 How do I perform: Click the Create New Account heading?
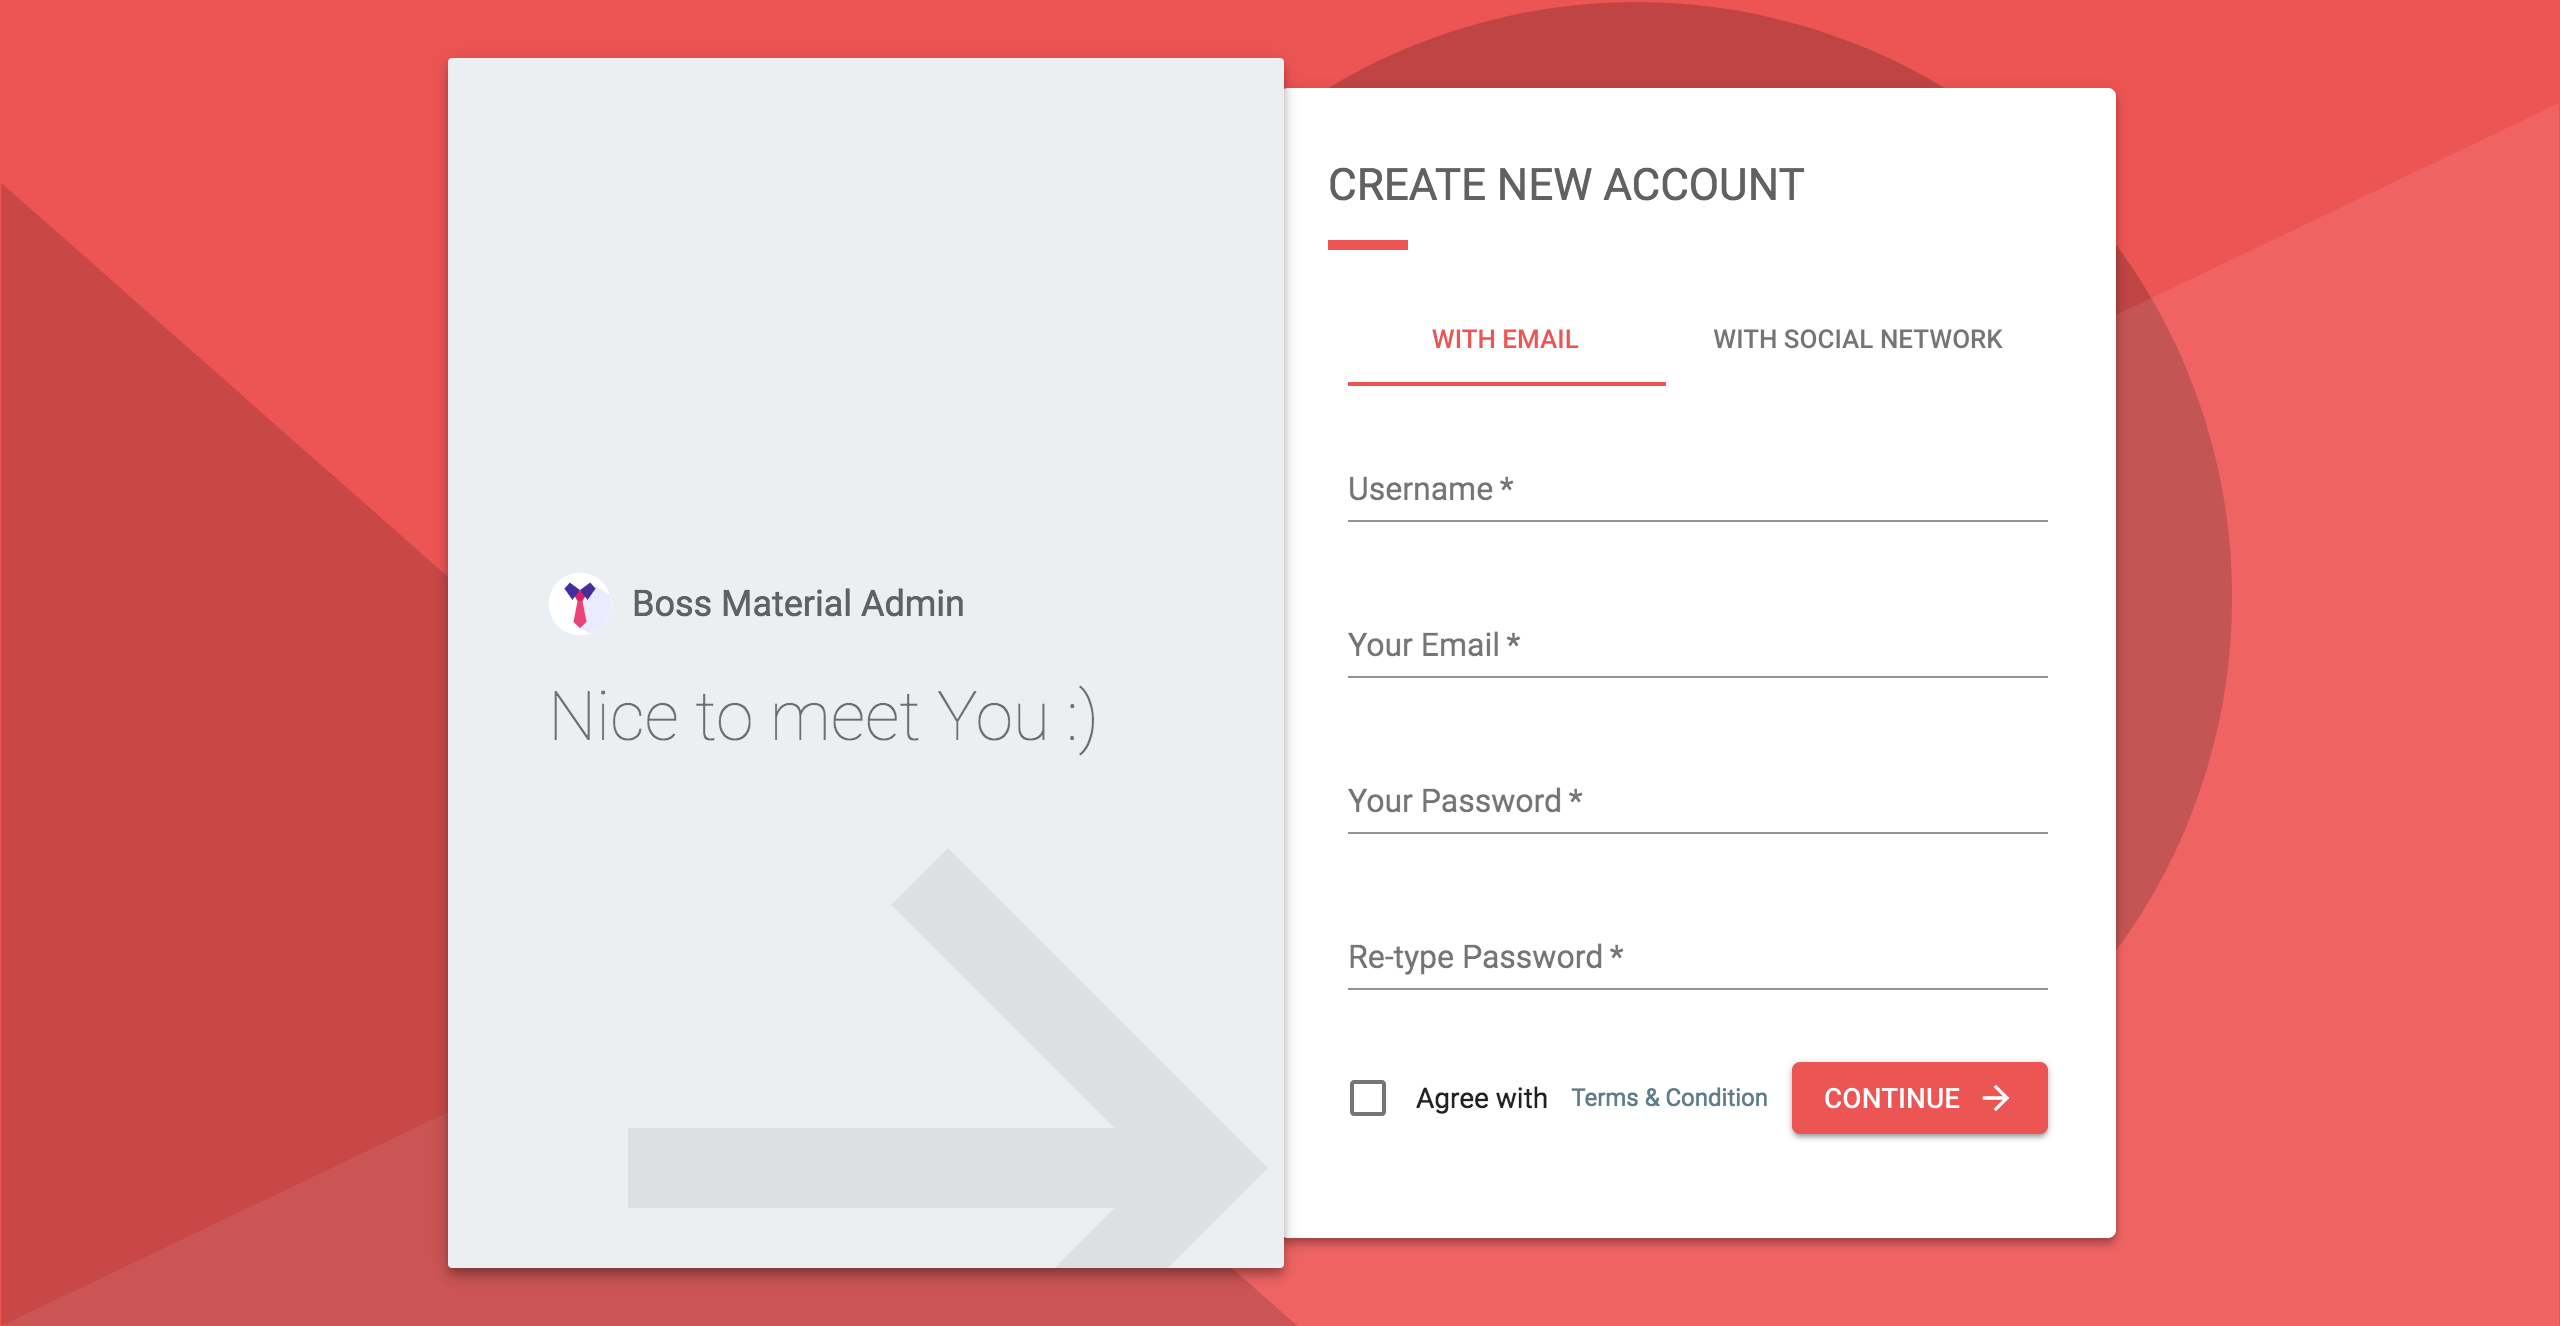(x=1566, y=186)
